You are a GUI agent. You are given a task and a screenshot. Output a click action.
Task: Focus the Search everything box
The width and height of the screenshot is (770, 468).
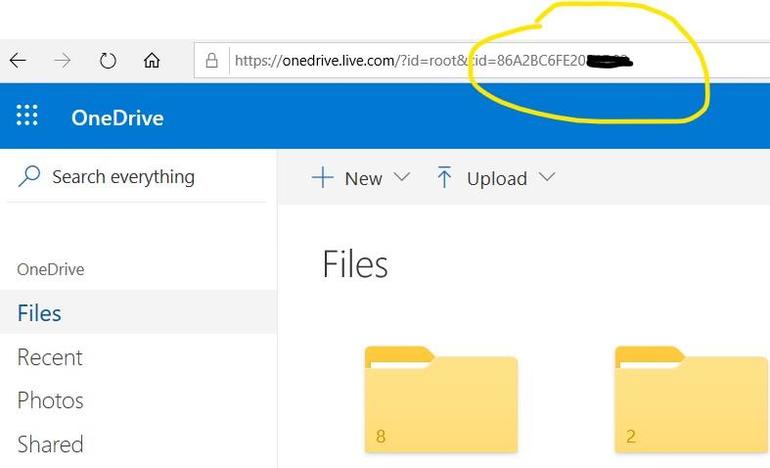point(138,177)
